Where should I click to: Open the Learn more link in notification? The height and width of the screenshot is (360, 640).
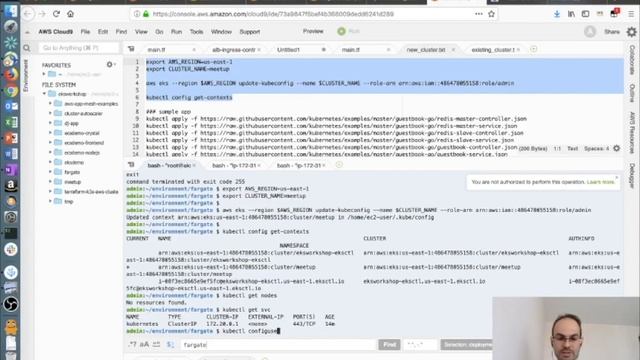click(600, 182)
